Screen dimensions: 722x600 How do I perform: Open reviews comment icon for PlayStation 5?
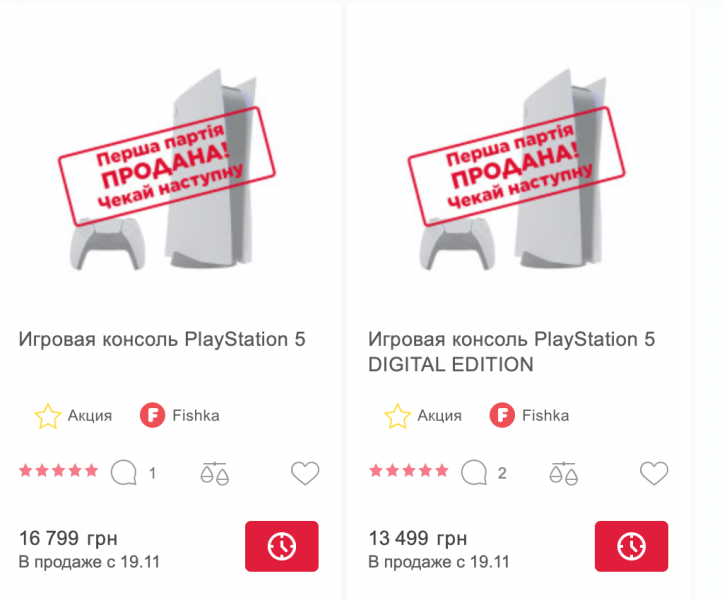(123, 472)
